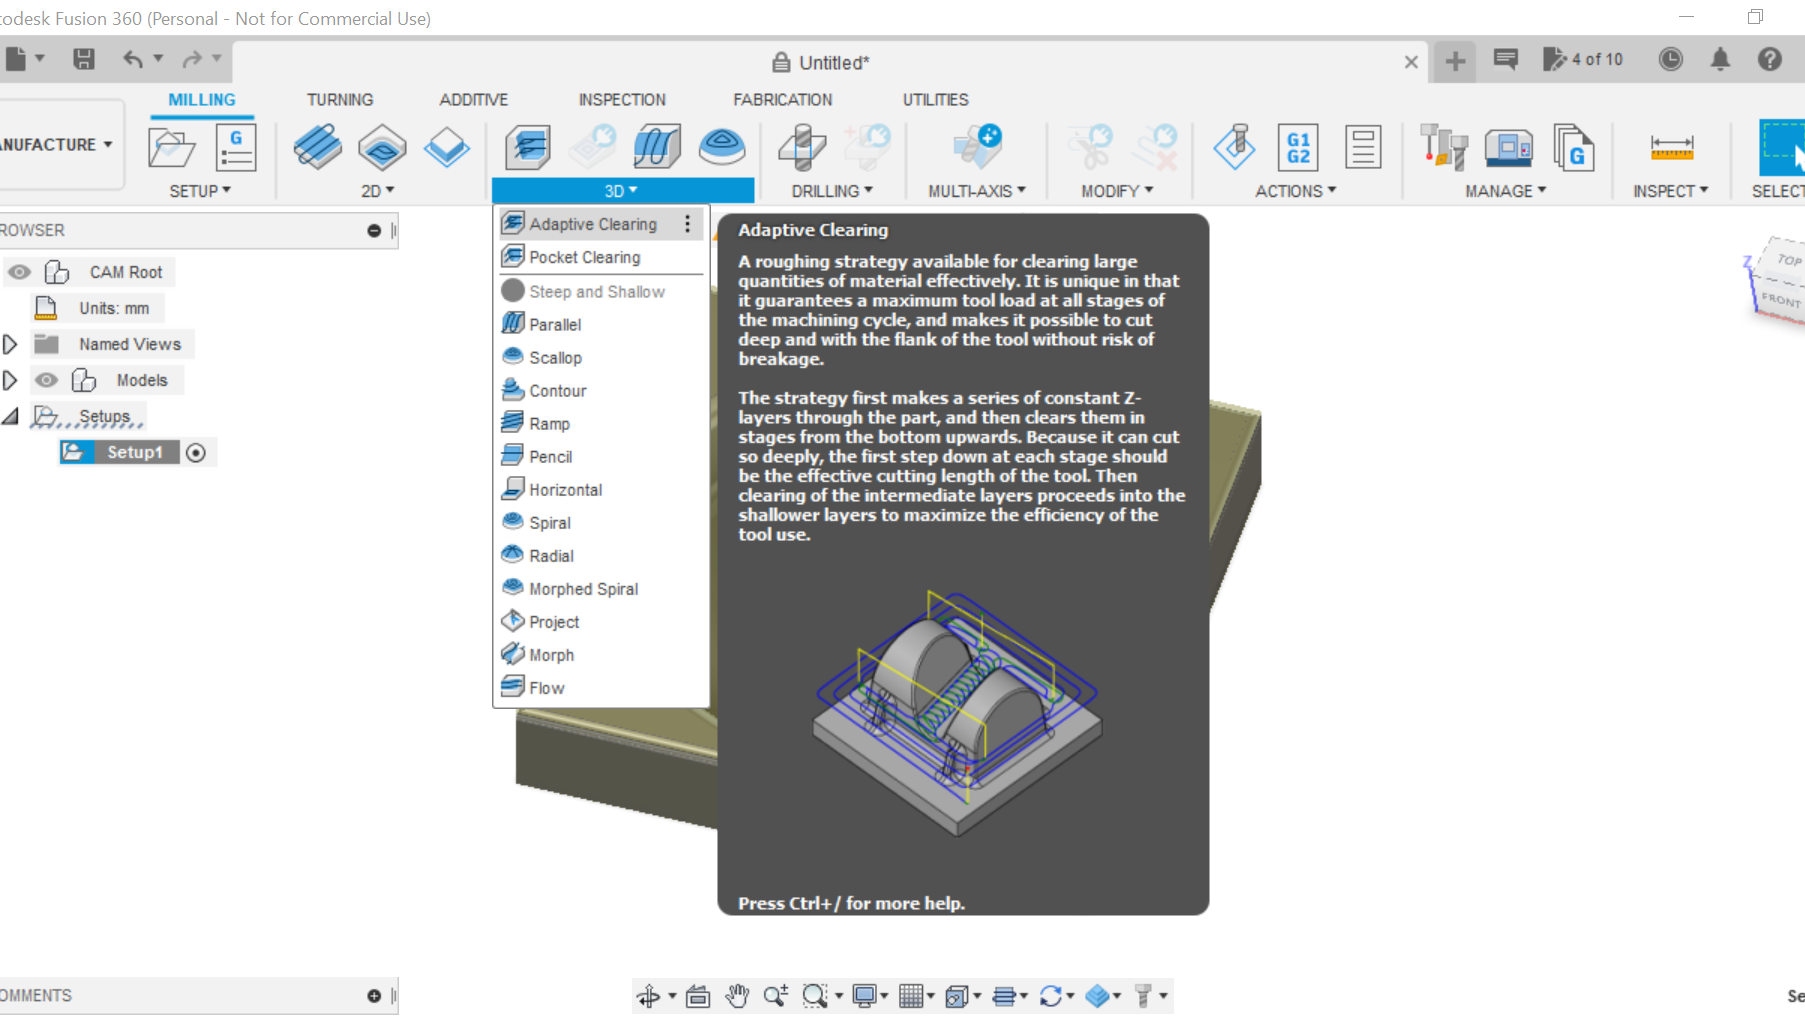Toggle visibility of CAM Root

pos(19,271)
